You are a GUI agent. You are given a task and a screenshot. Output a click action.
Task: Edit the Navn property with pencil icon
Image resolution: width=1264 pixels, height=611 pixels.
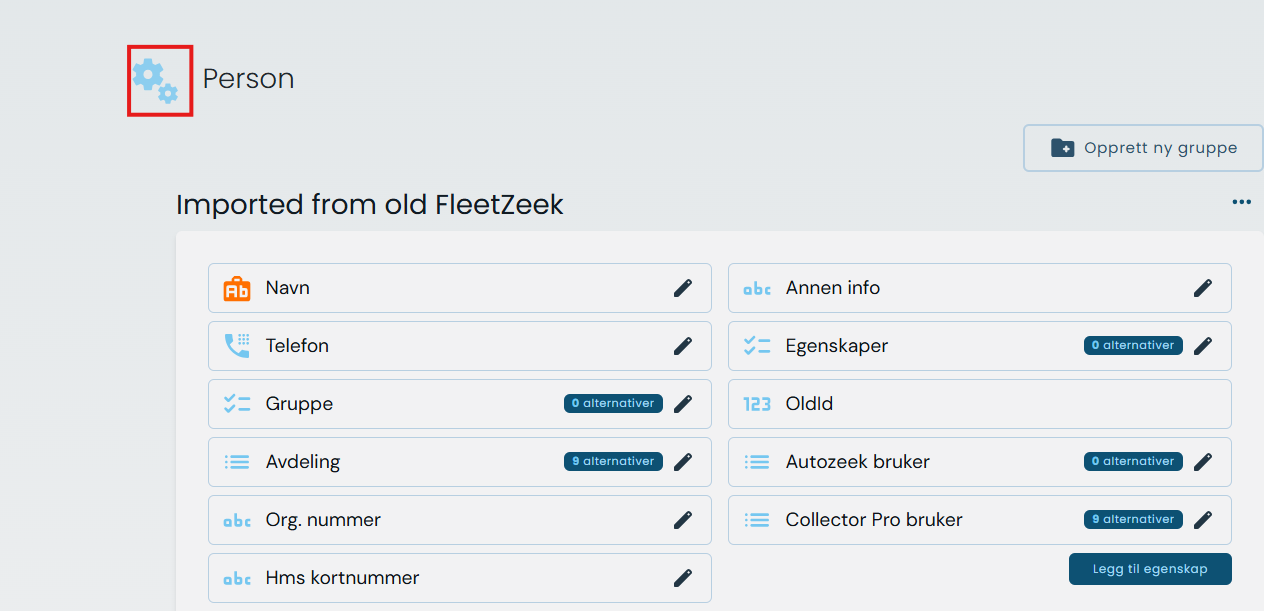pyautogui.click(x=683, y=288)
